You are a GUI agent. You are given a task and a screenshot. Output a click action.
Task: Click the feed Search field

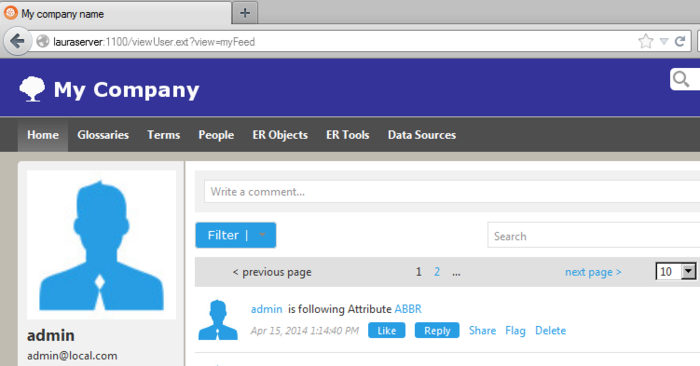(x=594, y=235)
